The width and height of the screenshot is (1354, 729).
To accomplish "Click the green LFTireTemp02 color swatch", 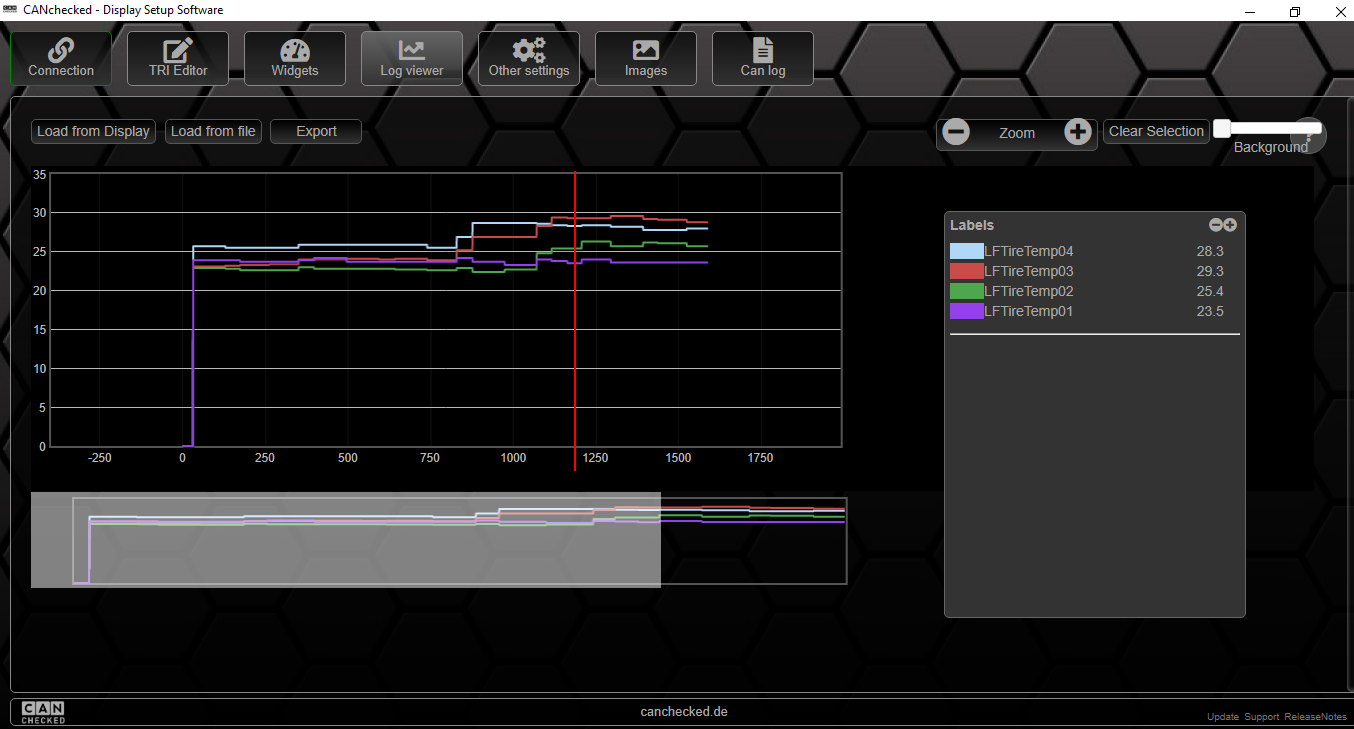I will coord(966,291).
